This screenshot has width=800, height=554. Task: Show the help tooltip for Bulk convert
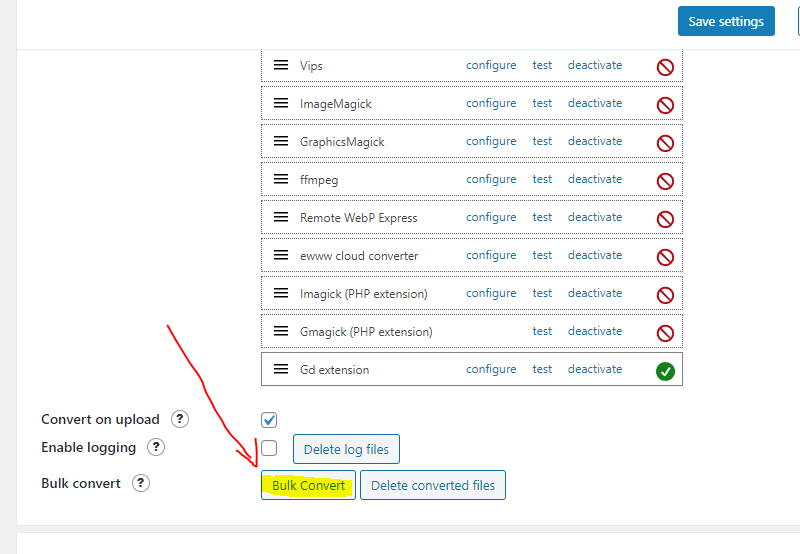tap(141, 483)
